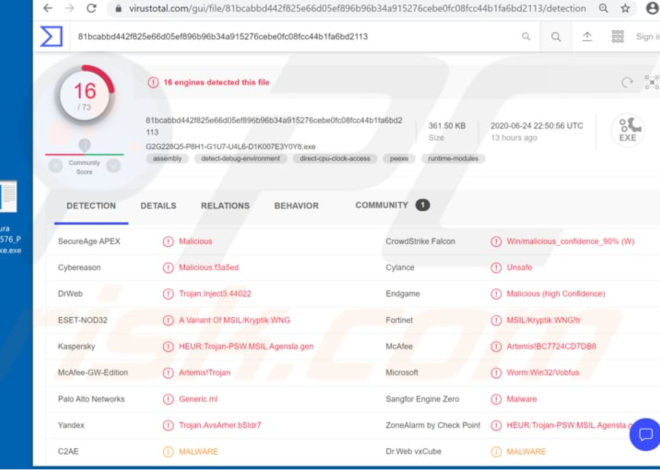The height and width of the screenshot is (470, 660).
Task: Click the reanalyze file icon
Action: click(x=627, y=82)
